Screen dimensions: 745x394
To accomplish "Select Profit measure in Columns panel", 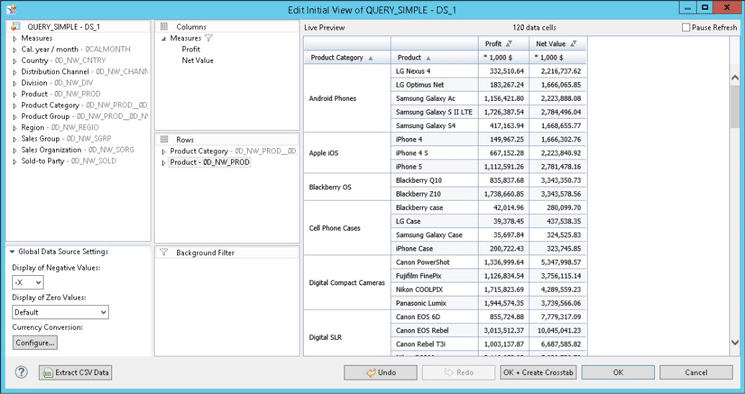I will coord(191,49).
